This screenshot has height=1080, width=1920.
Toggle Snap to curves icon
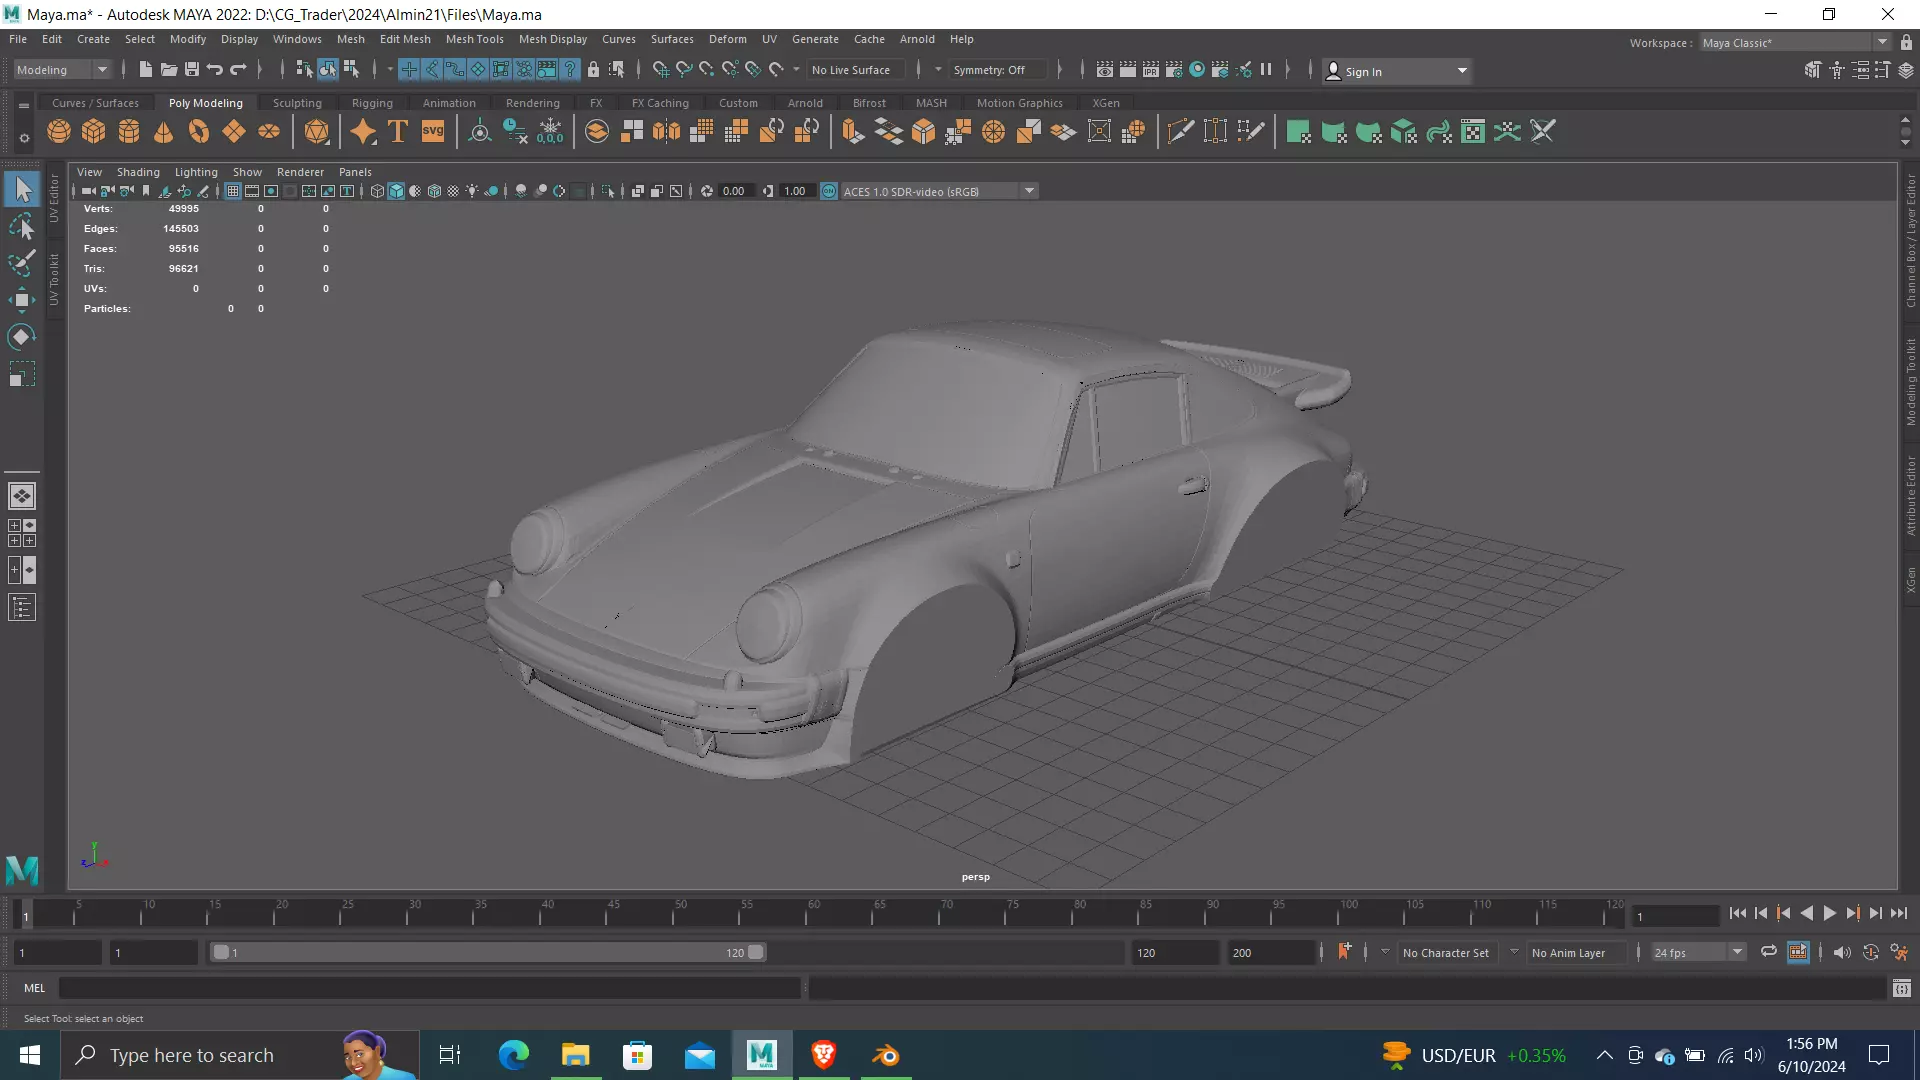[684, 70]
